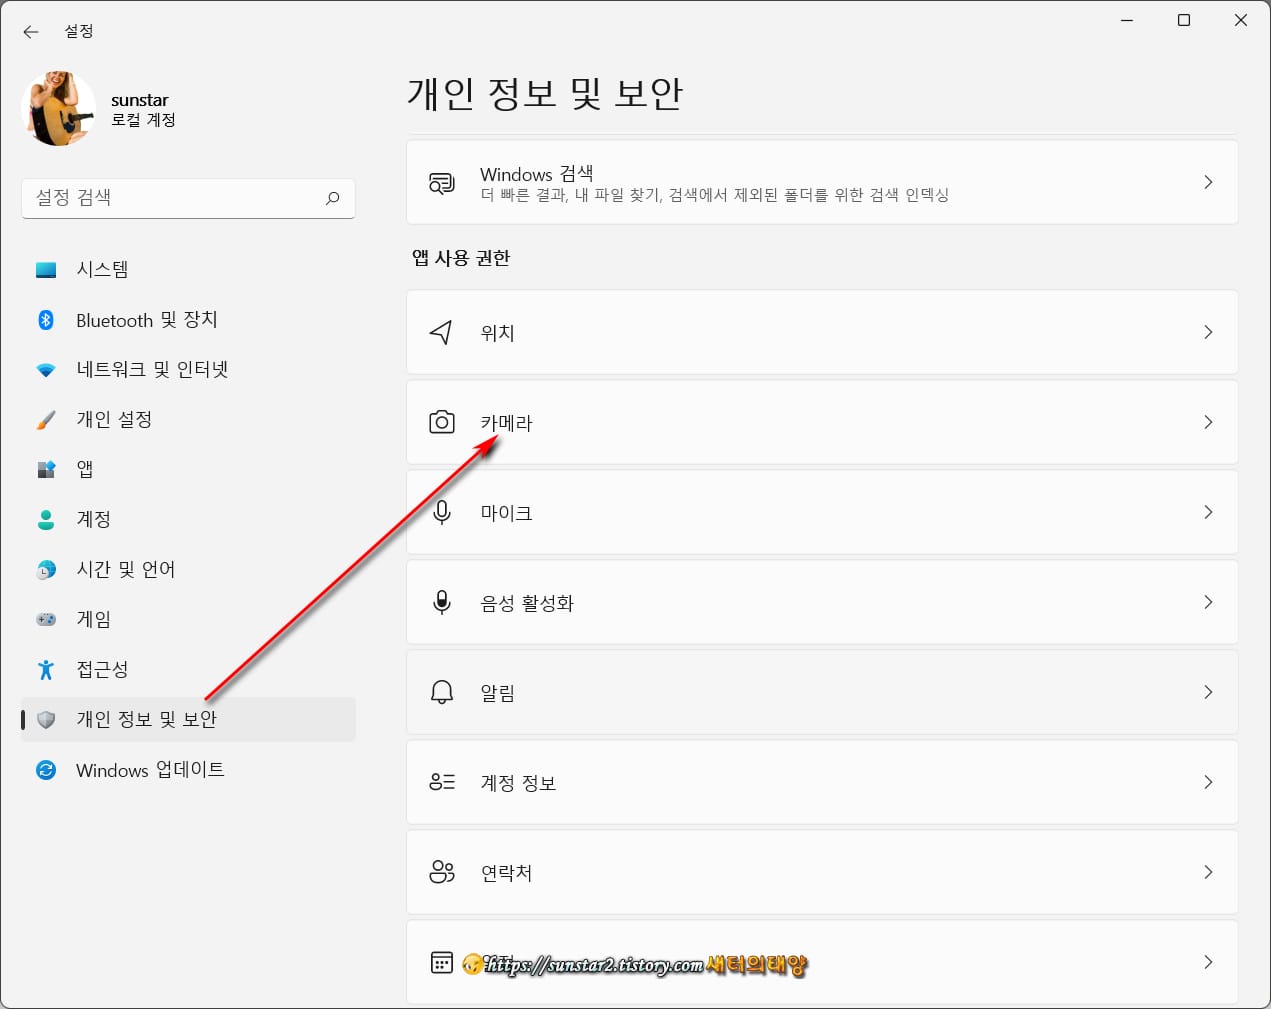
Task: Open the 위치 permissions page
Action: click(822, 332)
